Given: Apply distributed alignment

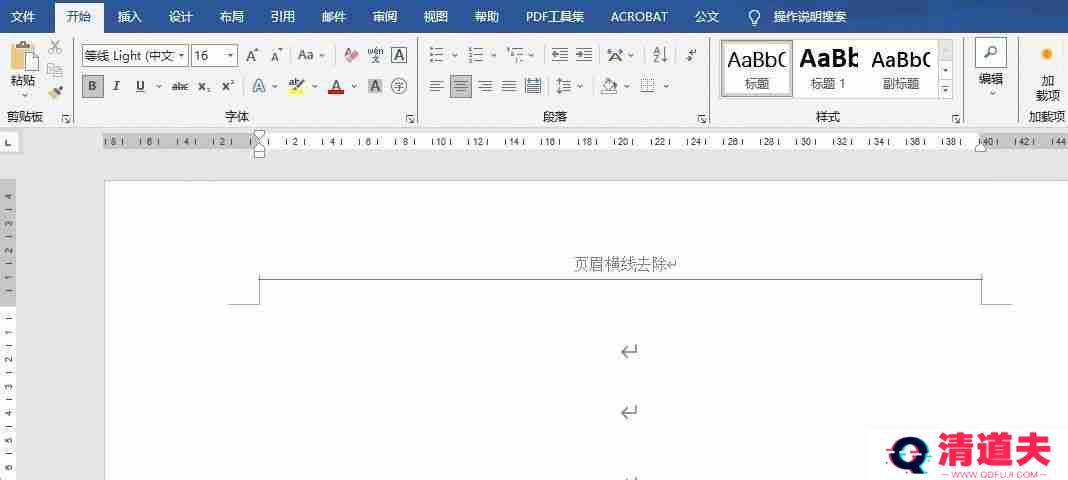Looking at the screenshot, I should click(x=533, y=86).
